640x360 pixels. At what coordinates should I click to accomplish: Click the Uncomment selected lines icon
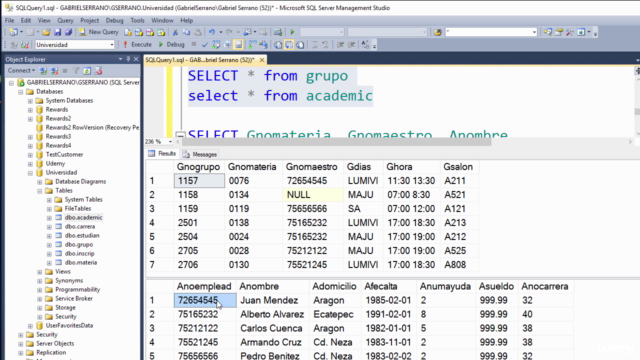pyautogui.click(x=325, y=44)
